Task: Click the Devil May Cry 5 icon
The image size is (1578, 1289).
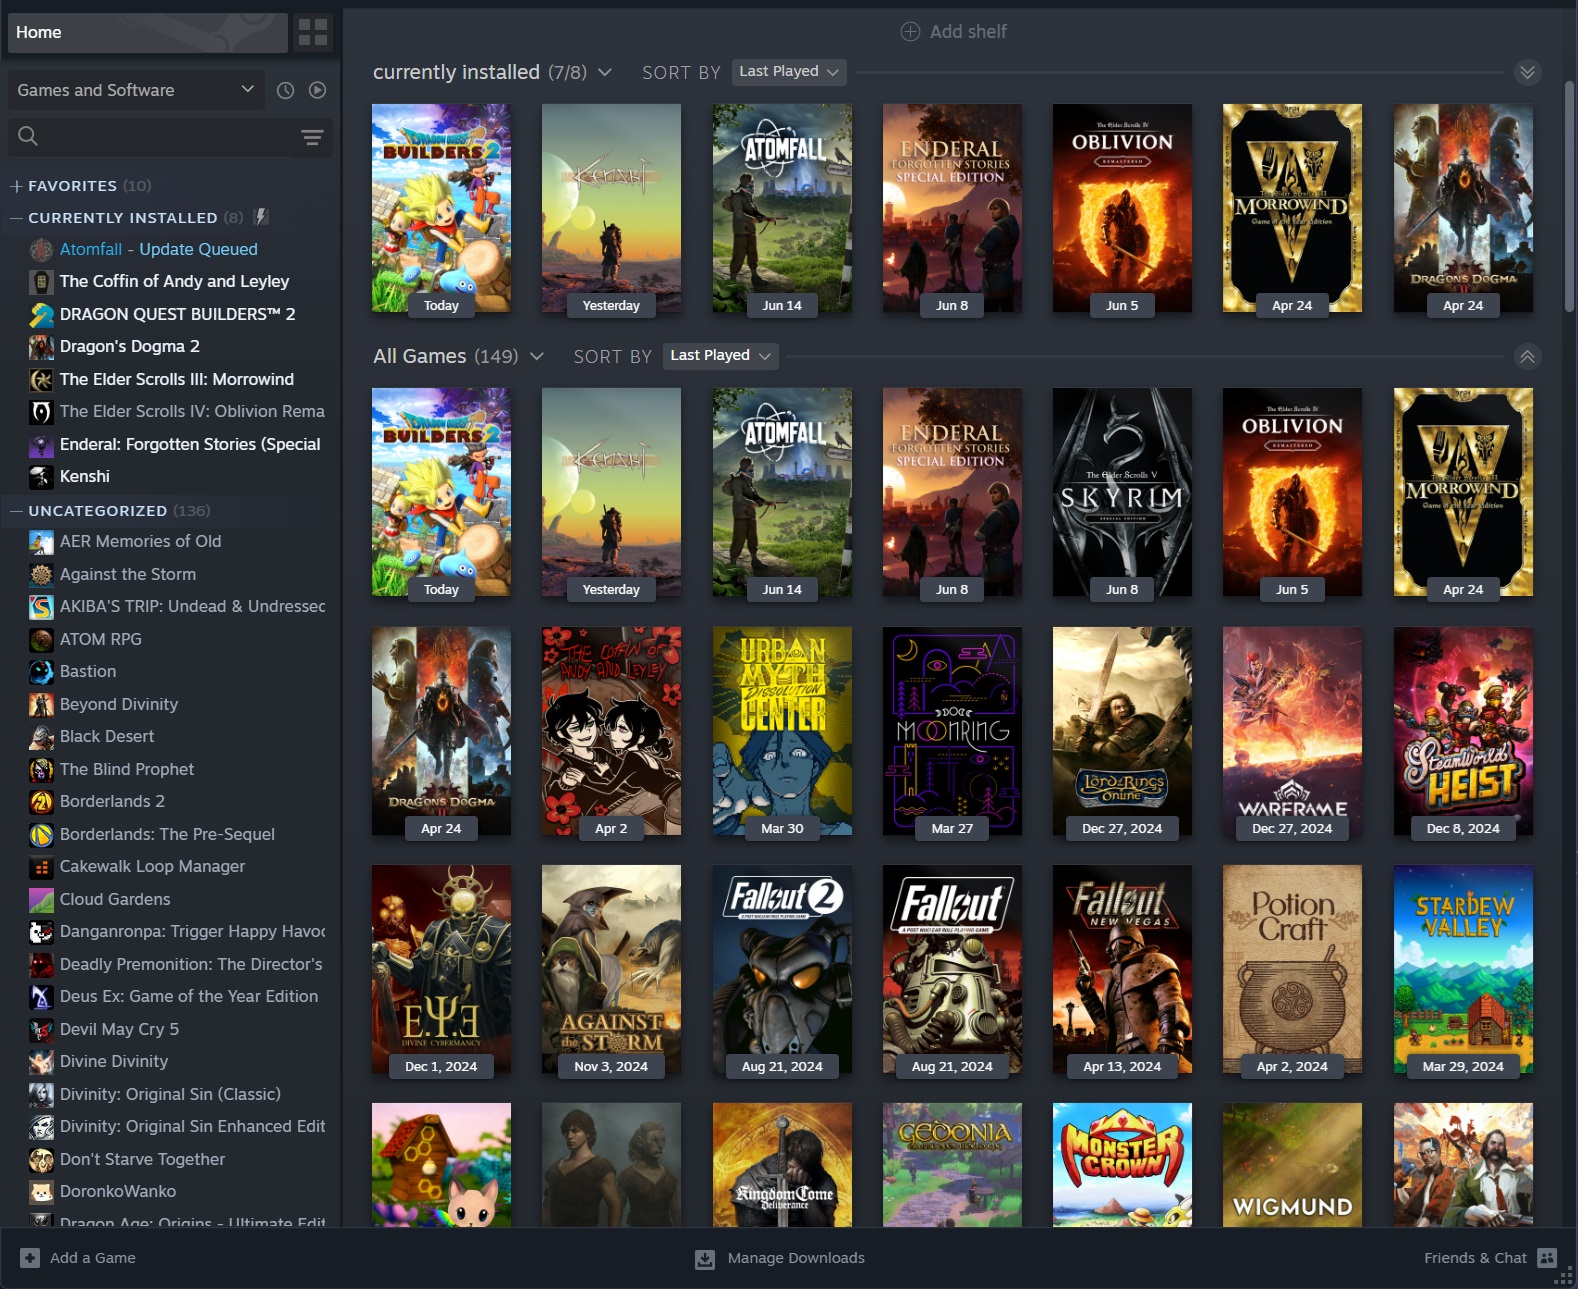Action: click(x=41, y=1029)
